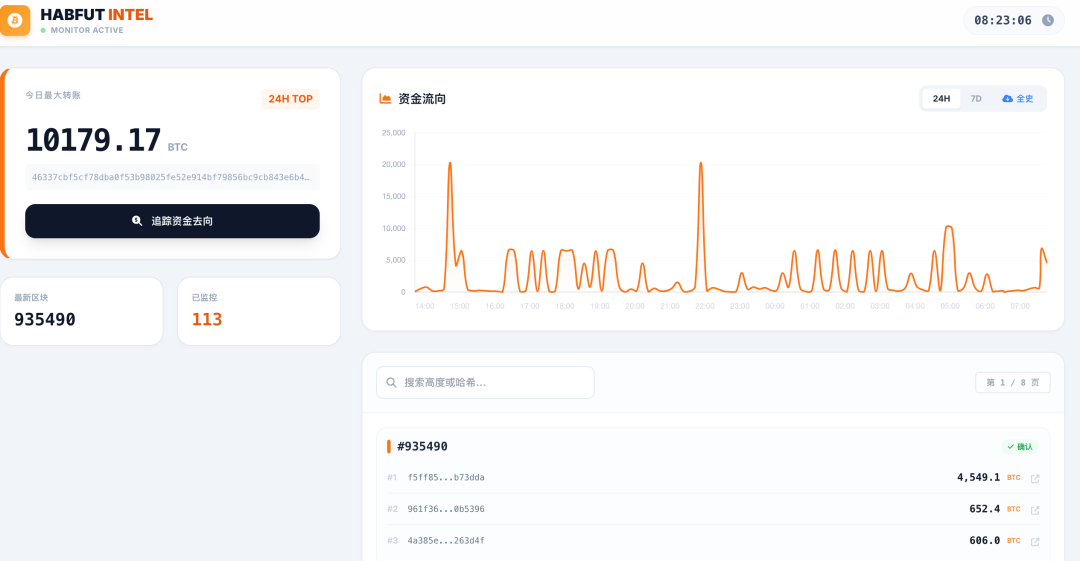Image resolution: width=1080 pixels, height=561 pixels.
Task: Click the 22:00 spike on the chart
Action: 701,164
